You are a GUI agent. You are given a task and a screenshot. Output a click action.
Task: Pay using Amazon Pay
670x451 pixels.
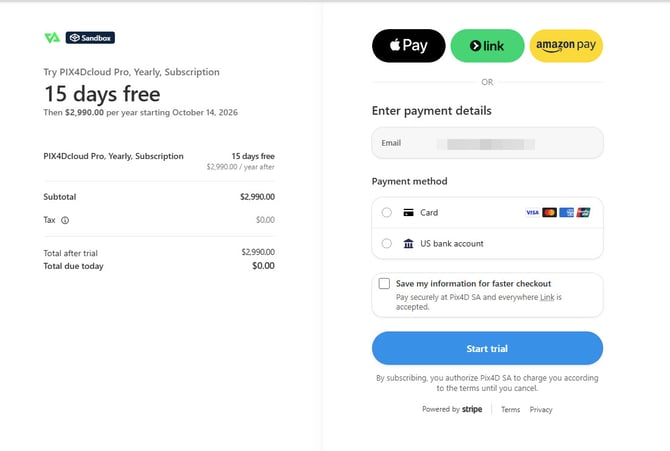[x=566, y=46]
